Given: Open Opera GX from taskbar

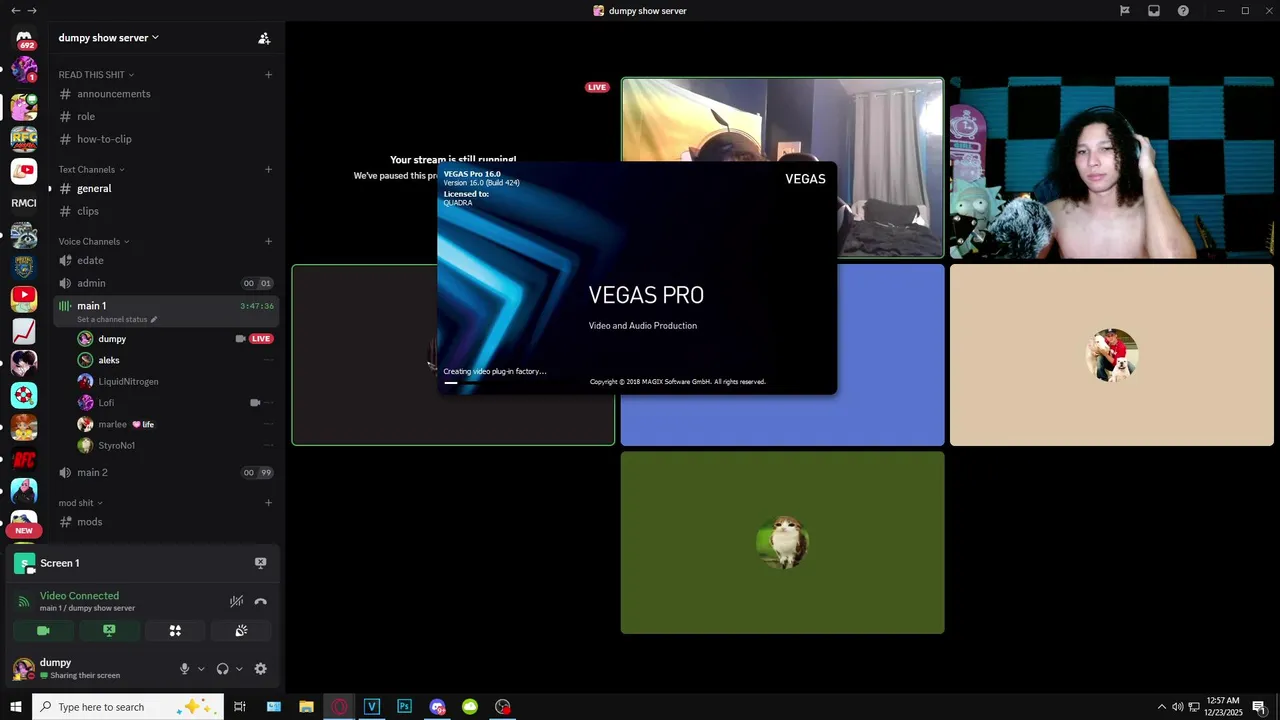Looking at the screenshot, I should [x=339, y=707].
